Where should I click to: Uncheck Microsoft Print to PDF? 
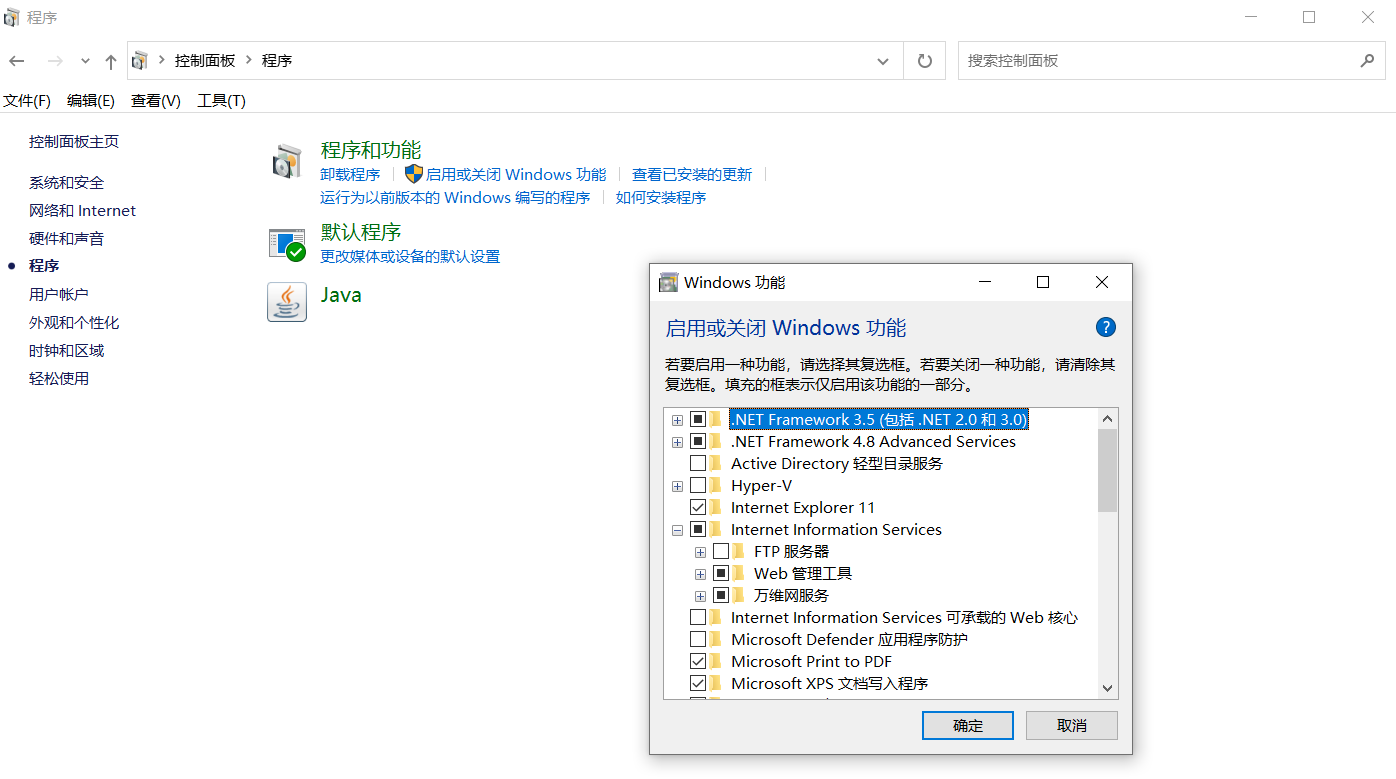coord(698,662)
